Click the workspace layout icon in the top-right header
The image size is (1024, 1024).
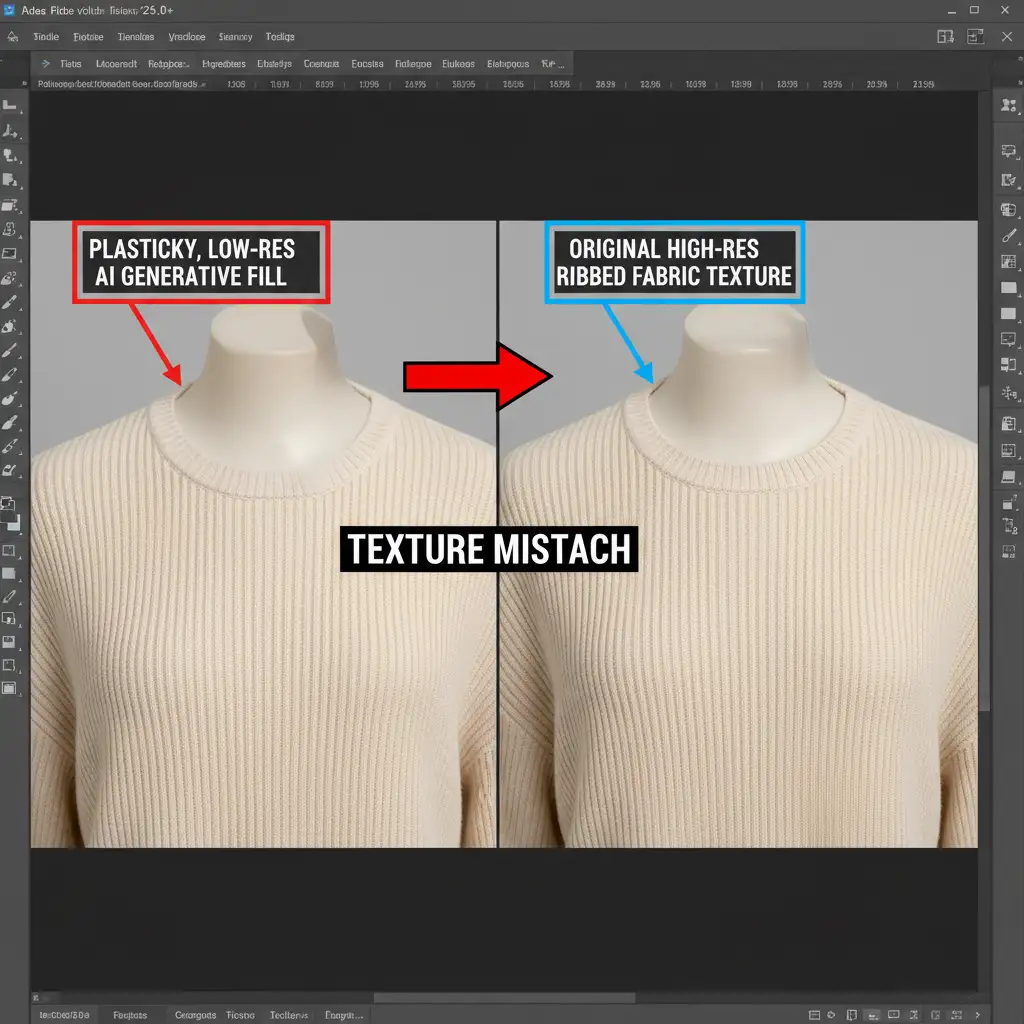pyautogui.click(x=945, y=36)
